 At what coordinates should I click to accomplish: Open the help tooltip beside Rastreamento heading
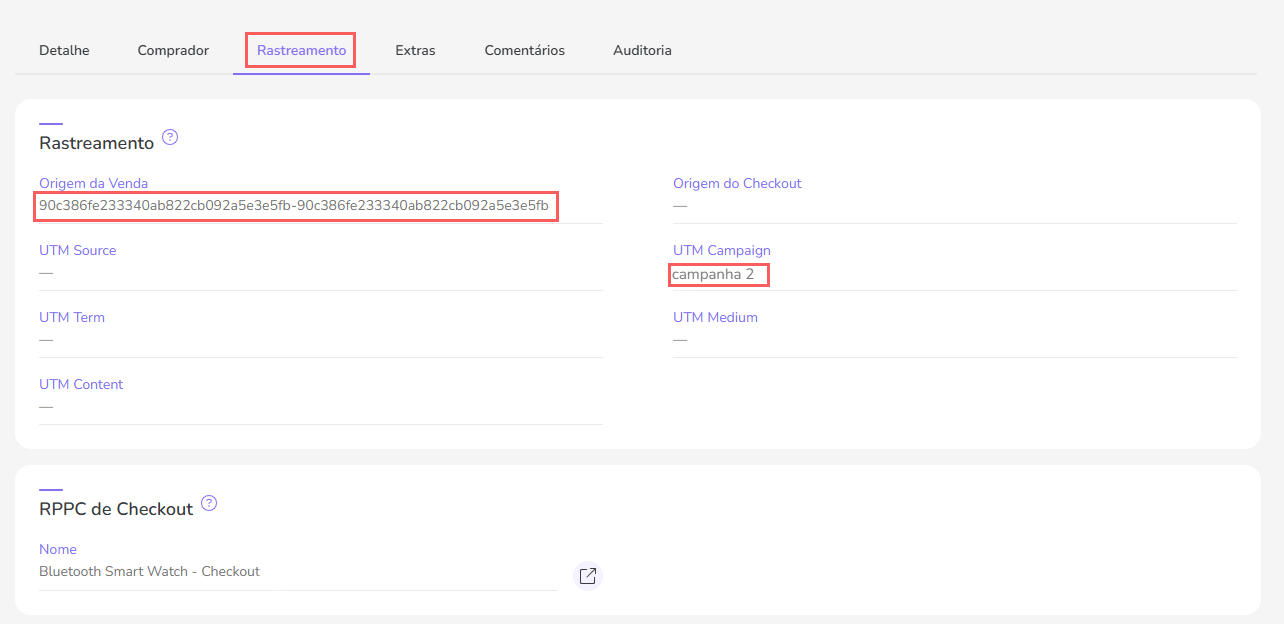(x=169, y=138)
